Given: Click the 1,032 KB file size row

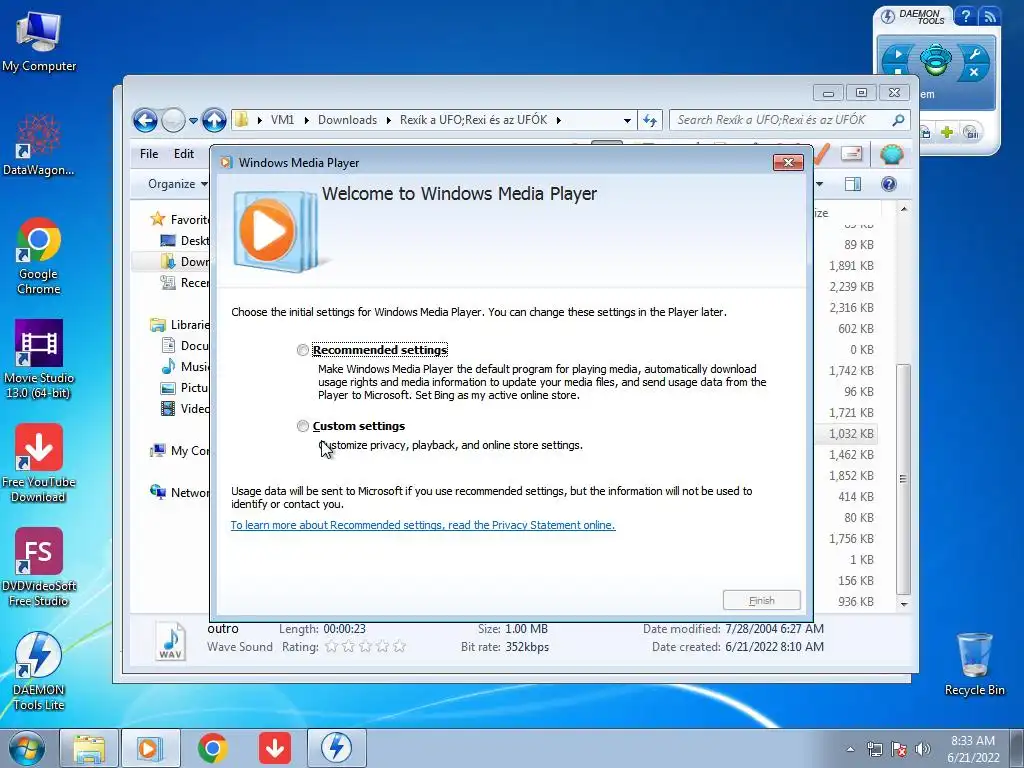Looking at the screenshot, I should click(847, 434).
